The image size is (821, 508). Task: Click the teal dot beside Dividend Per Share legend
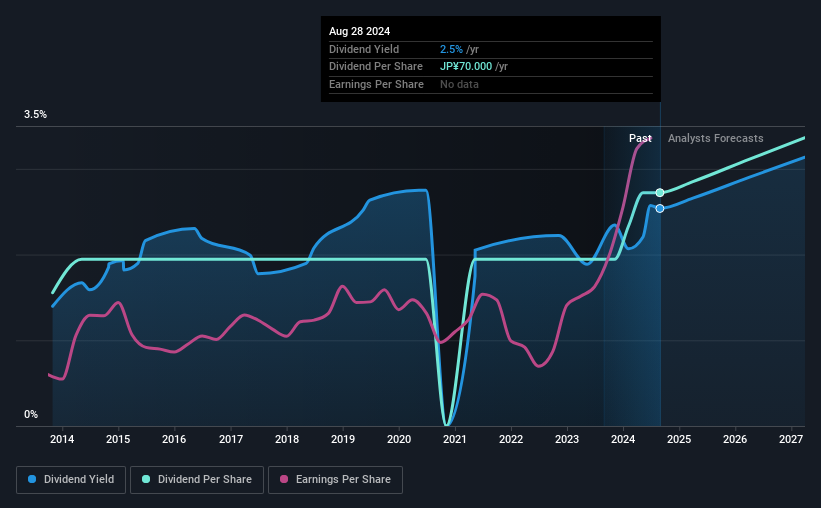click(147, 480)
